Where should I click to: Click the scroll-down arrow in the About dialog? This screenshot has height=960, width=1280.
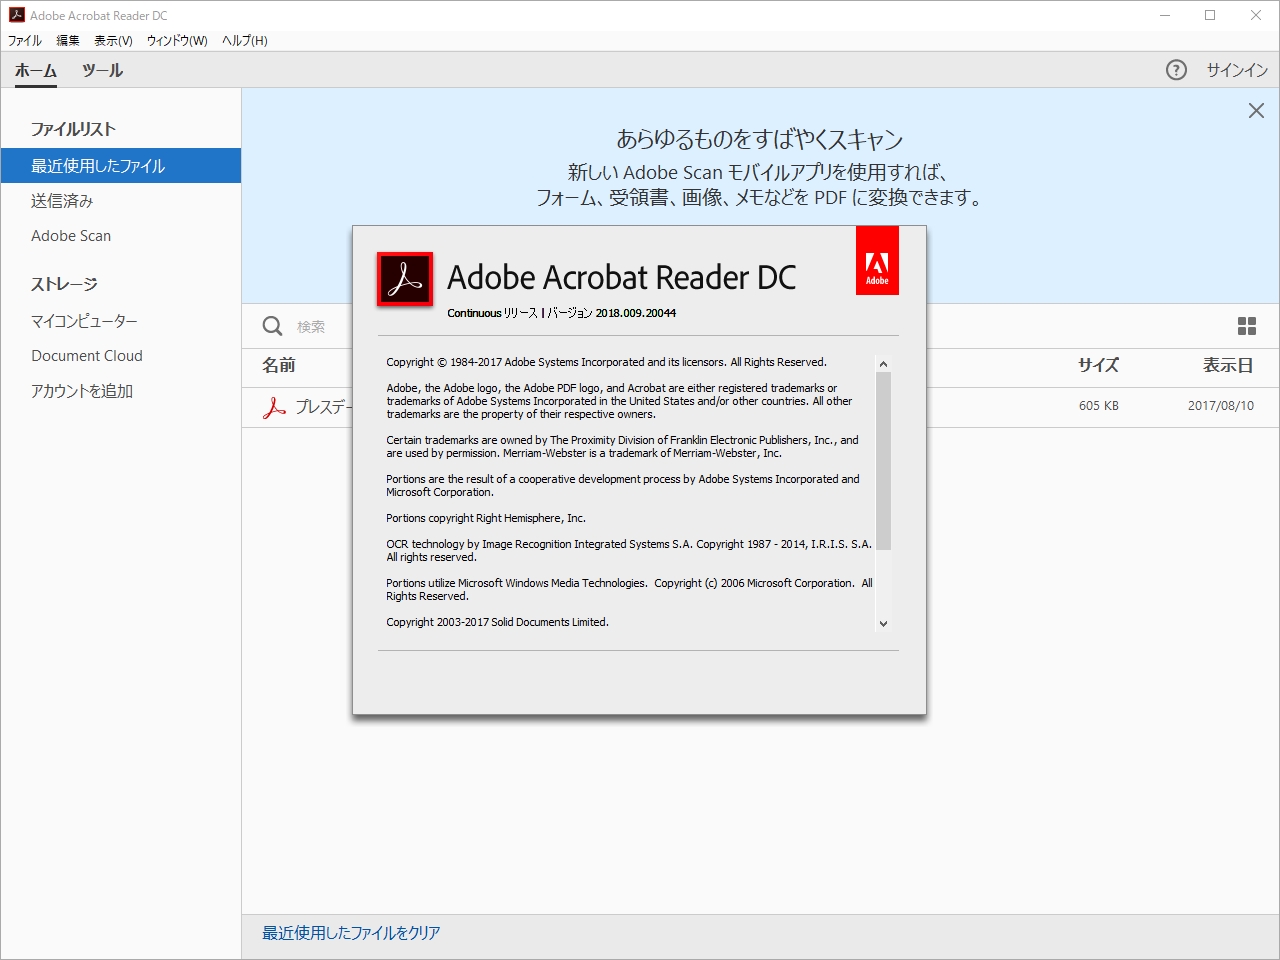[x=883, y=623]
